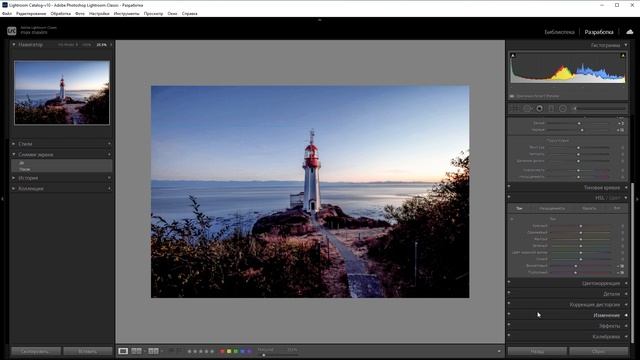Image resolution: width=640 pixels, height=360 pixels.
Task: Switch off the Тоновая кривая panel effect
Action: (509, 187)
